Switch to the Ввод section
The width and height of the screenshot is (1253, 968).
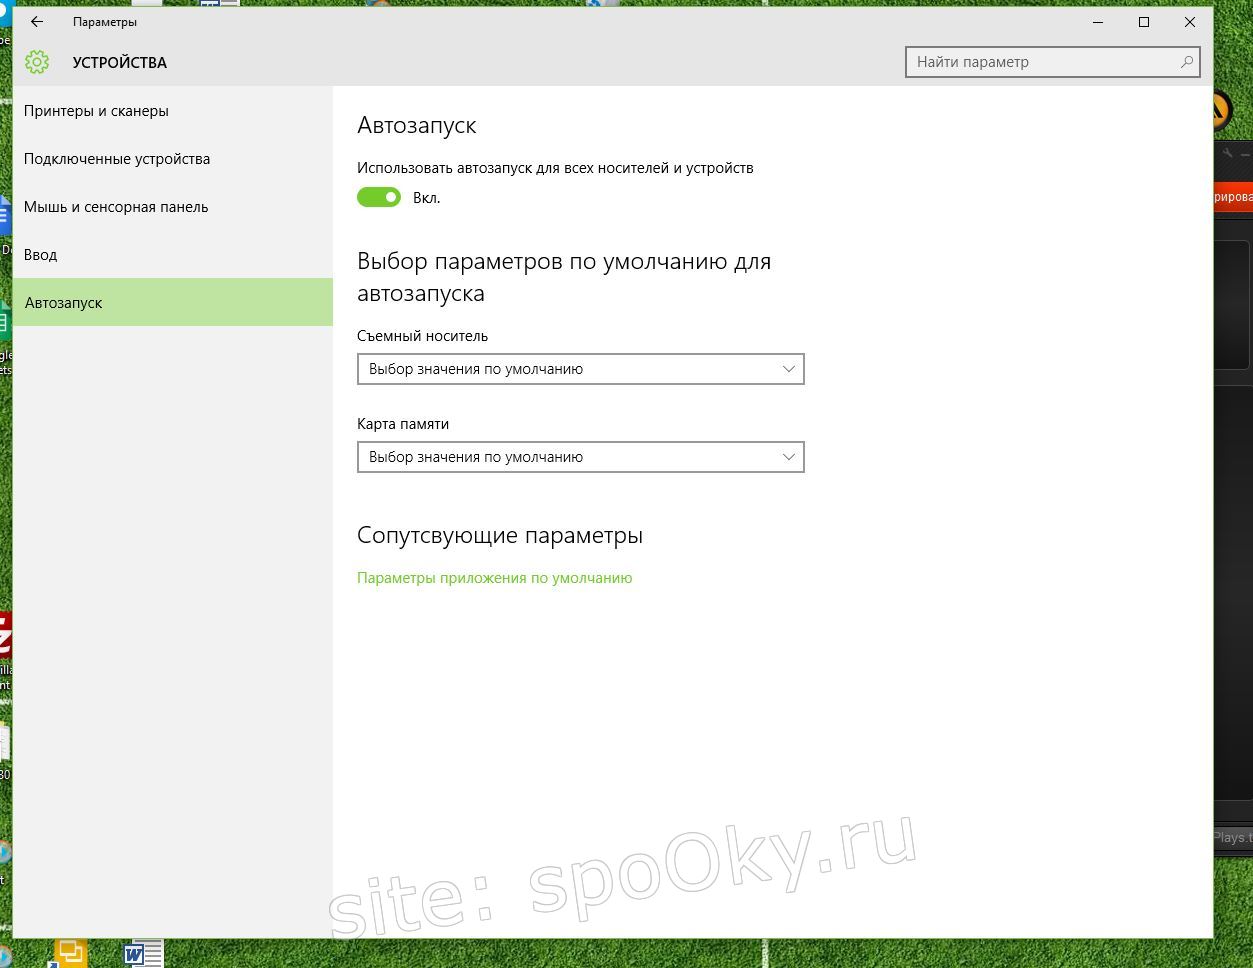pos(173,255)
